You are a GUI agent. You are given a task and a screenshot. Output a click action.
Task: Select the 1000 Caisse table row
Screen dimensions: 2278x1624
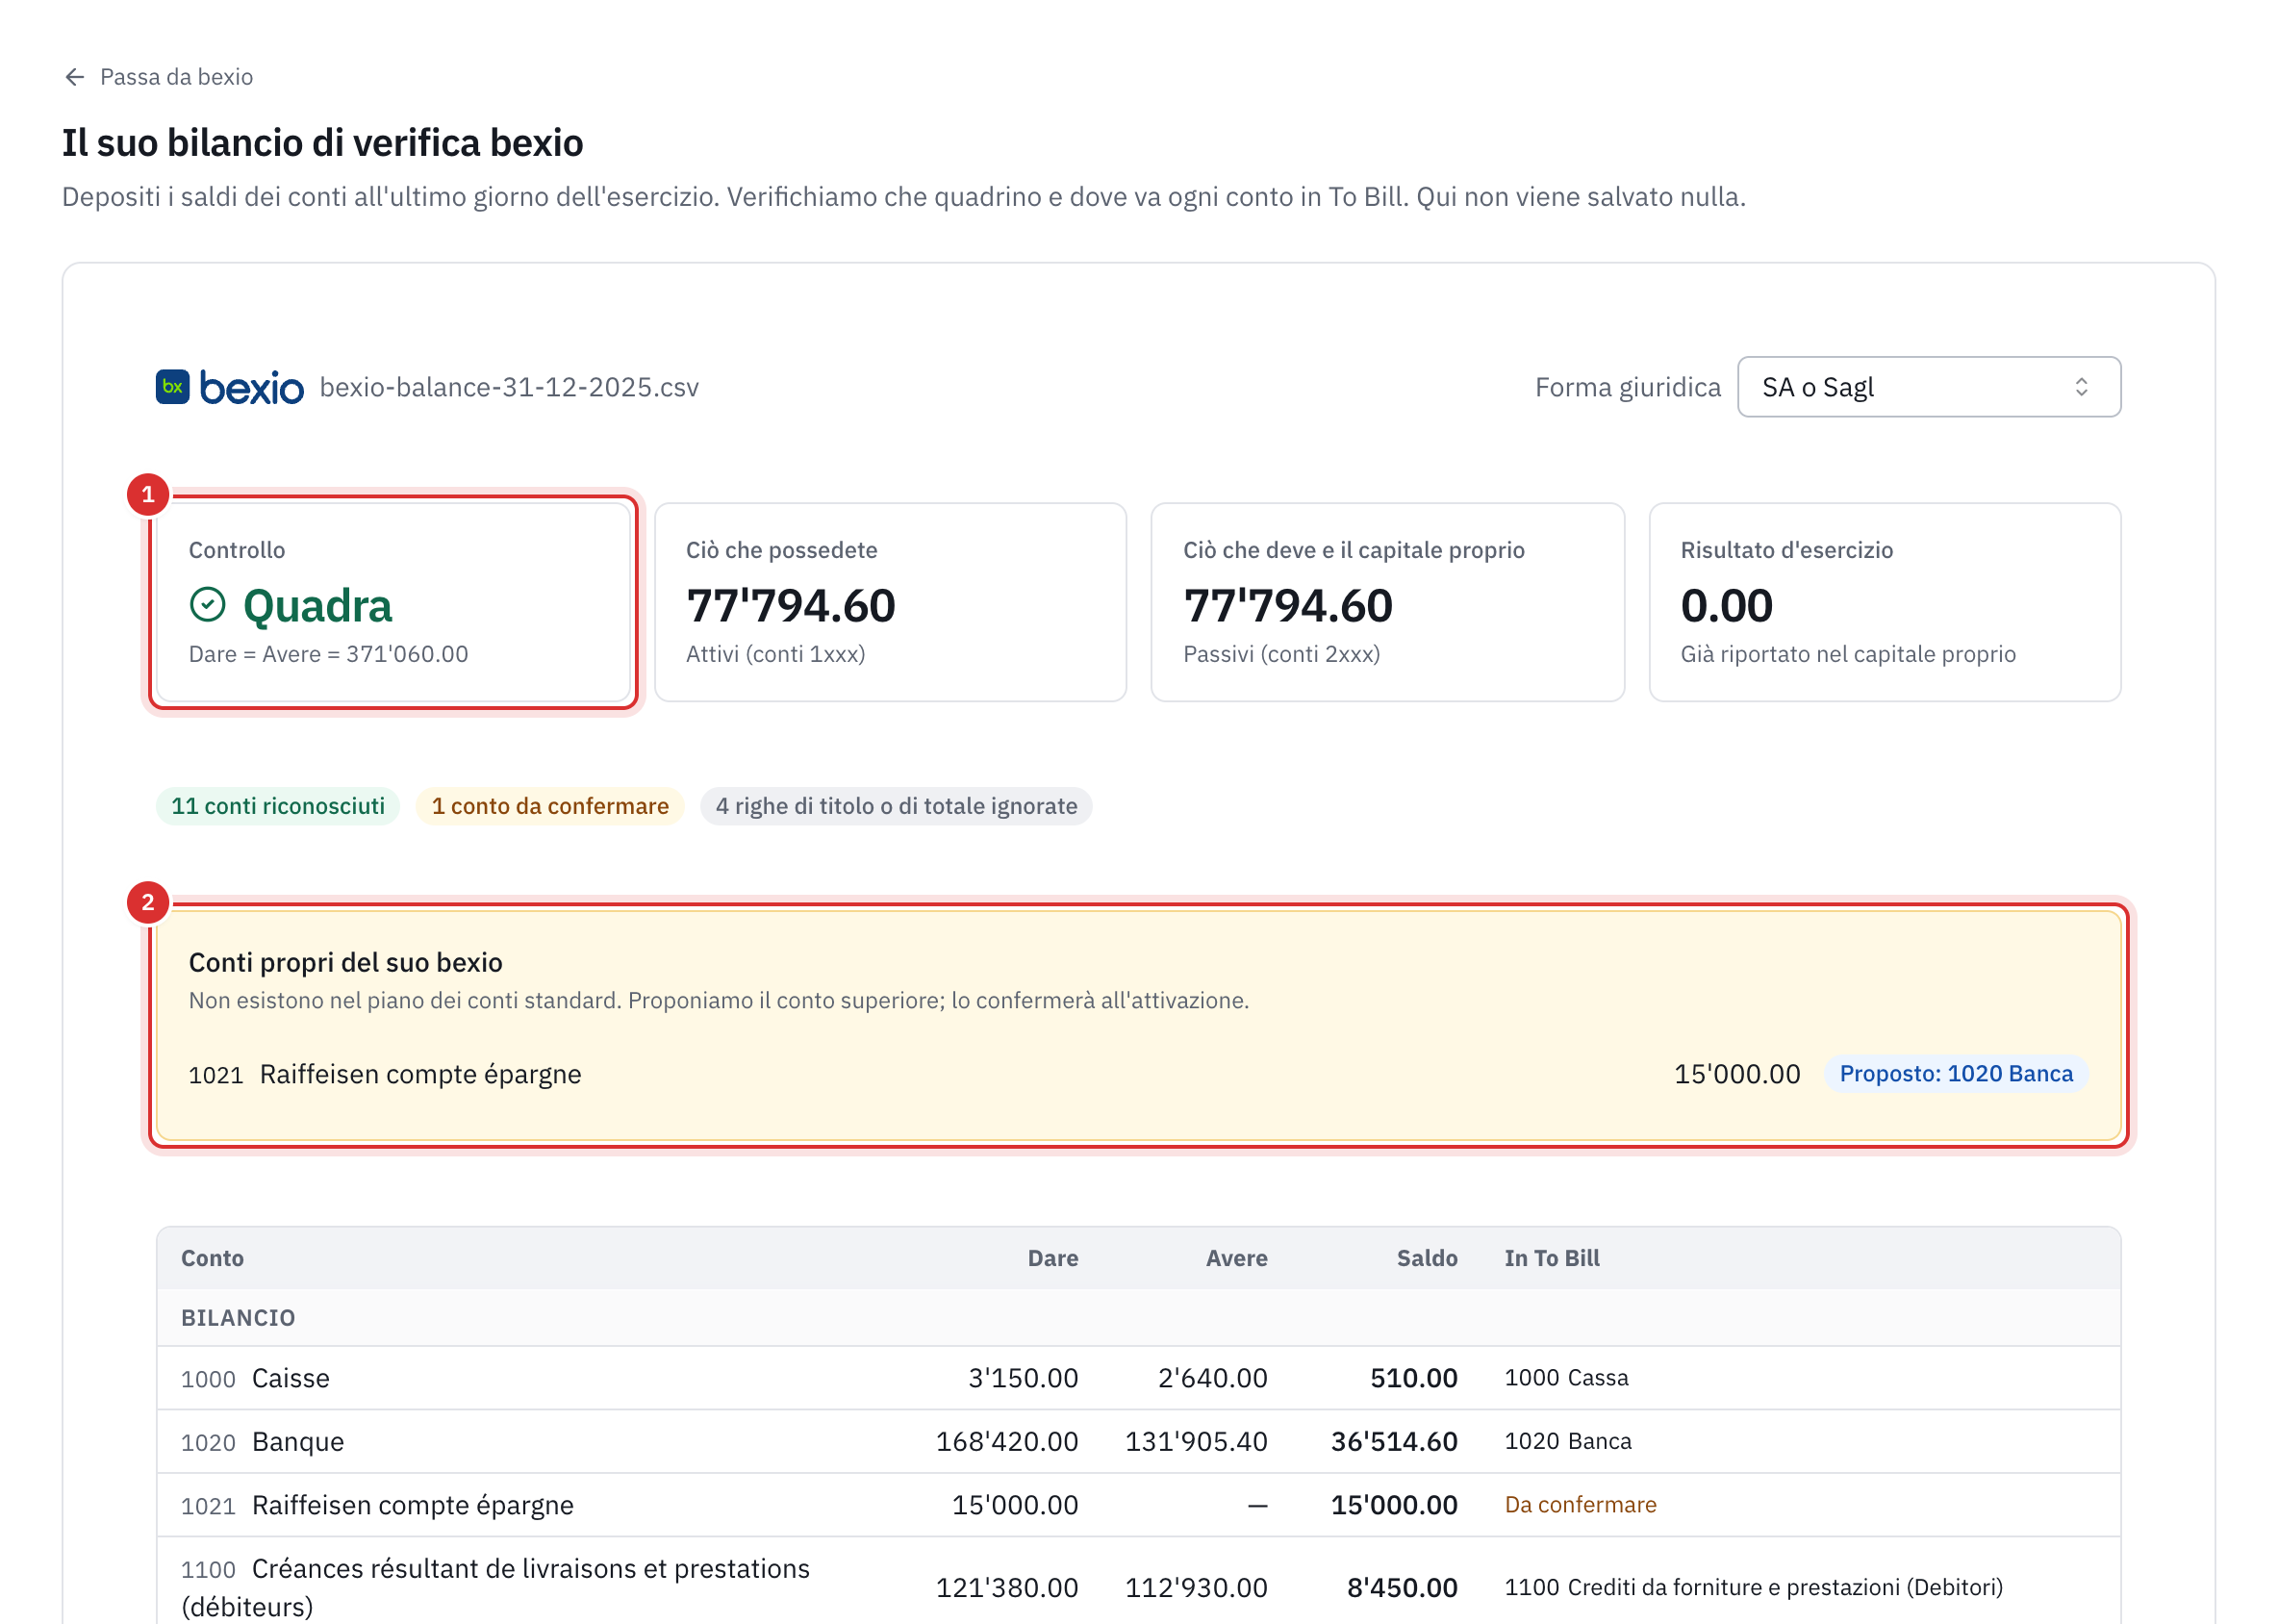tap(1138, 1378)
